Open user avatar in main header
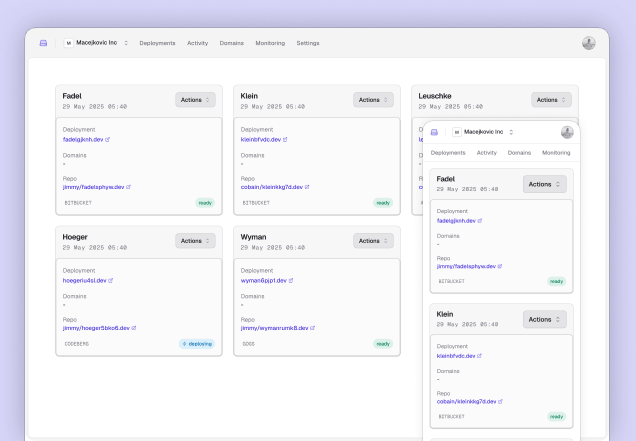The width and height of the screenshot is (636, 441). [x=589, y=43]
